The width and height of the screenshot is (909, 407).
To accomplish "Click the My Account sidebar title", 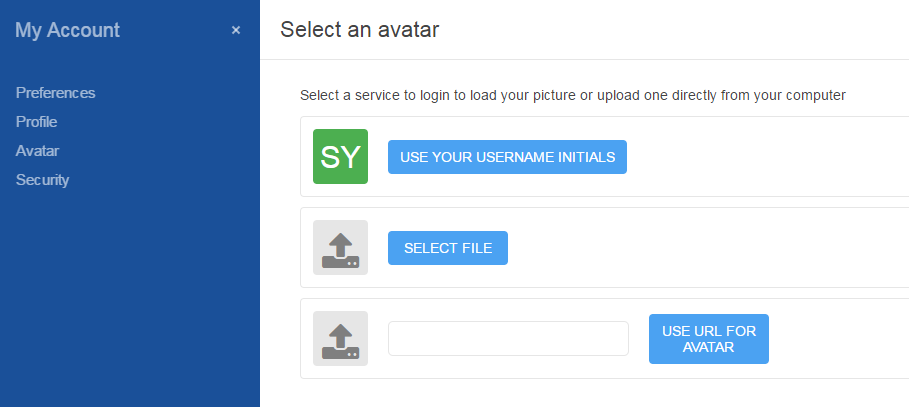I will (67, 30).
